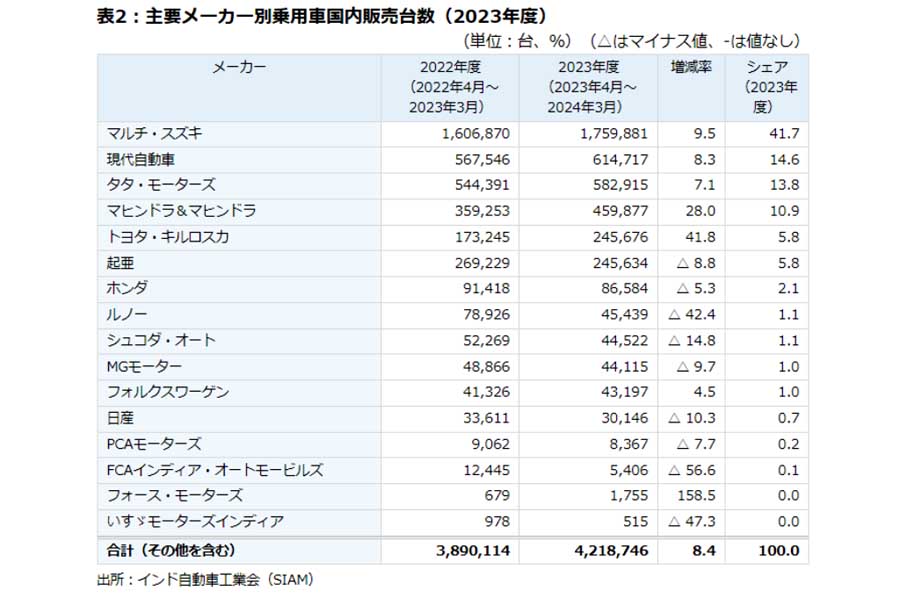Click the 日産 row label
Image resolution: width=900 pixels, height=599 pixels.
(x=120, y=418)
